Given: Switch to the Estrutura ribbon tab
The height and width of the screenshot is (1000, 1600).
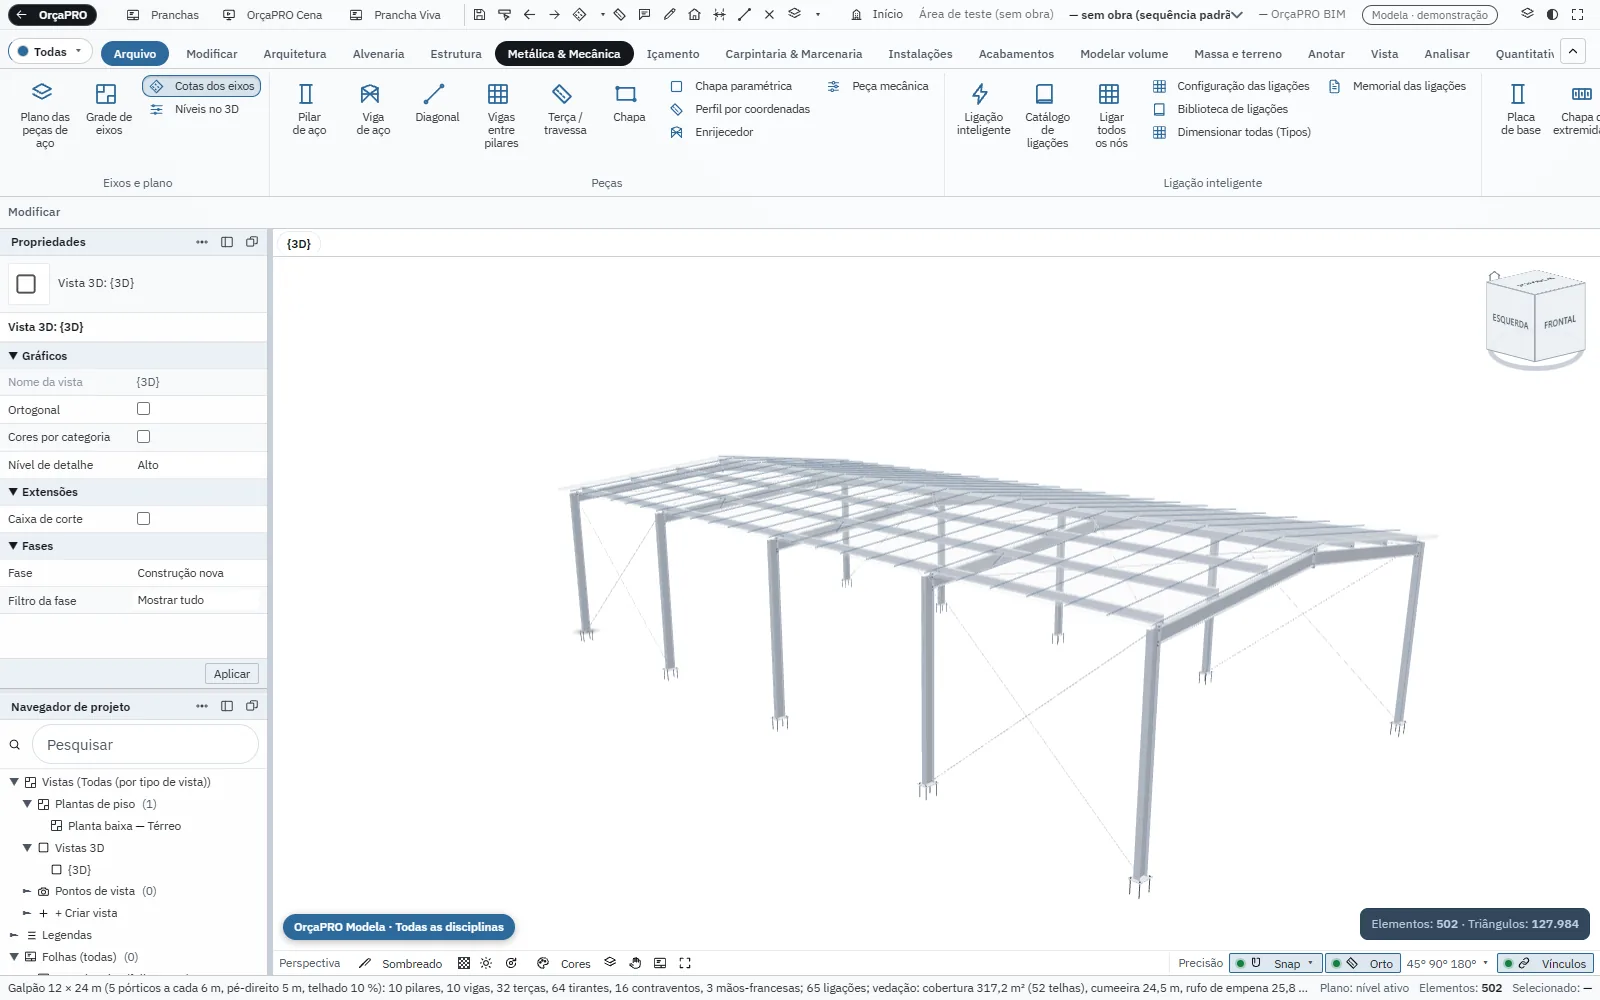Looking at the screenshot, I should tap(455, 54).
